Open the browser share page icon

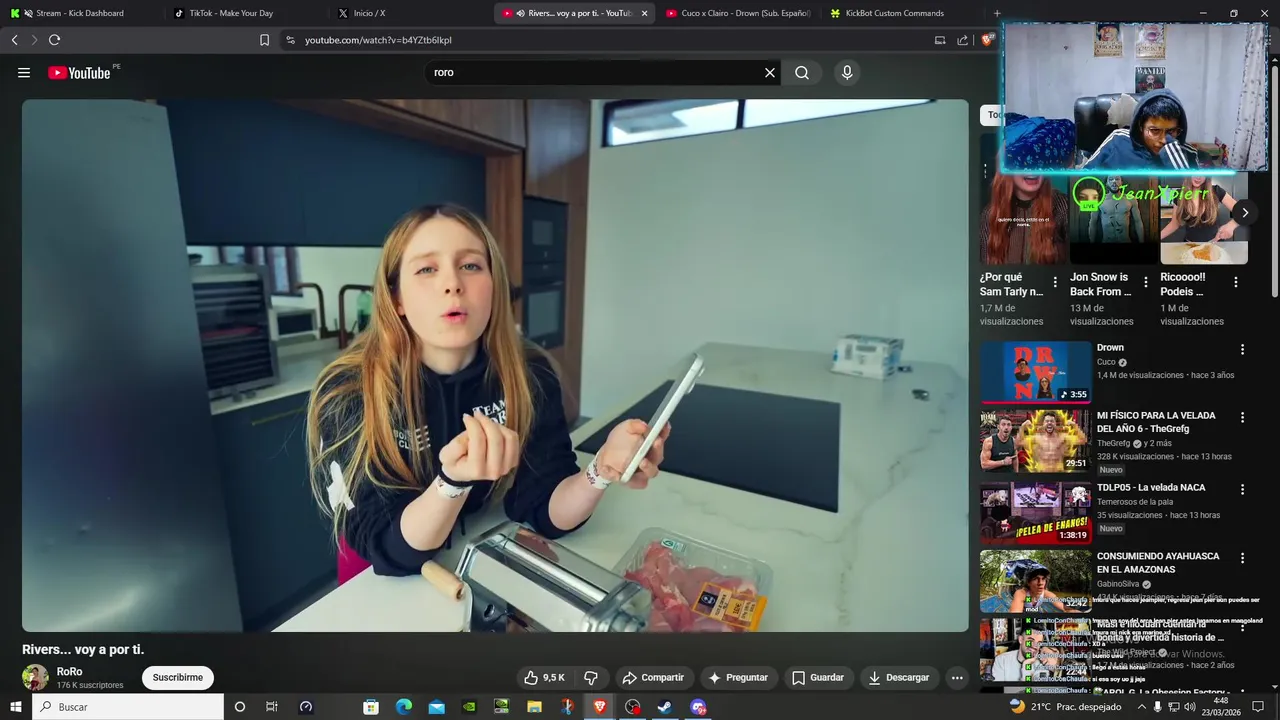(x=962, y=40)
